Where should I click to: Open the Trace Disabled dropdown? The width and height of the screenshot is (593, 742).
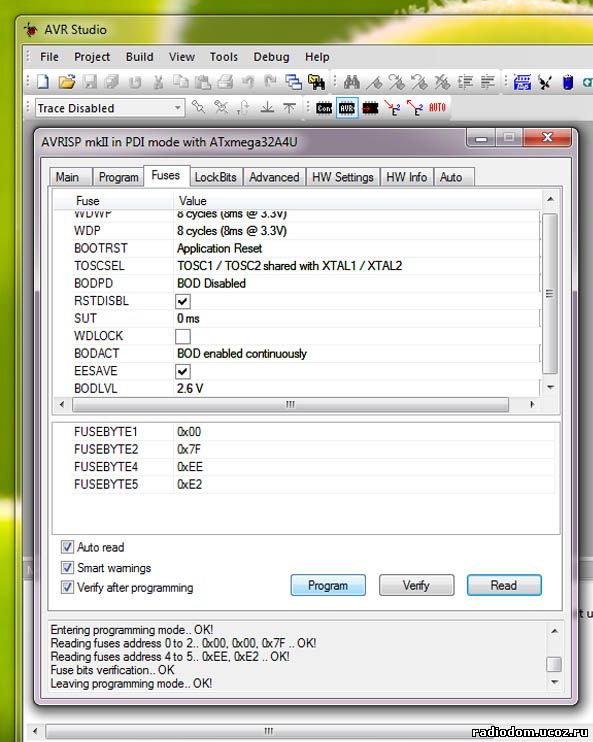pyautogui.click(x=110, y=108)
